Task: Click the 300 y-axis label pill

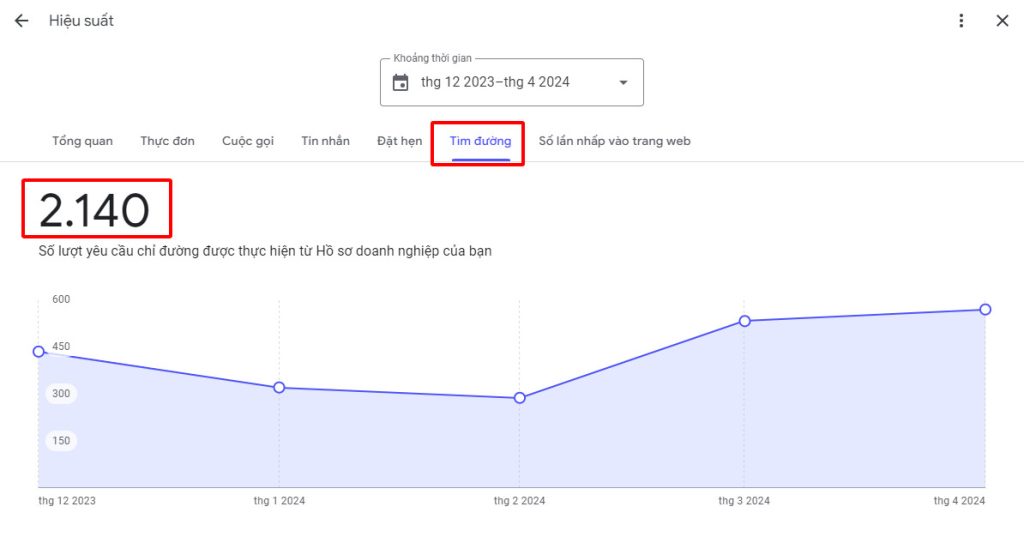Action: (61, 394)
